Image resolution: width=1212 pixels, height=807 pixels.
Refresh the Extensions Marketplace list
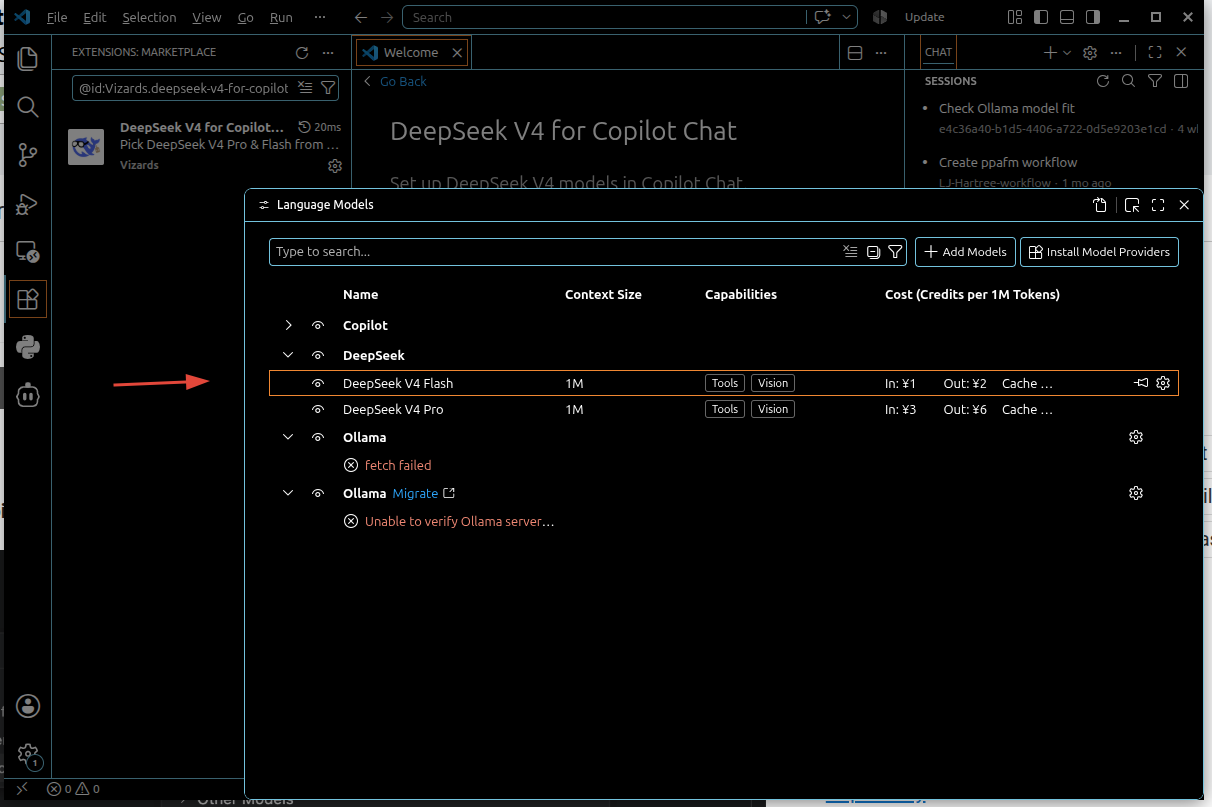pos(302,53)
